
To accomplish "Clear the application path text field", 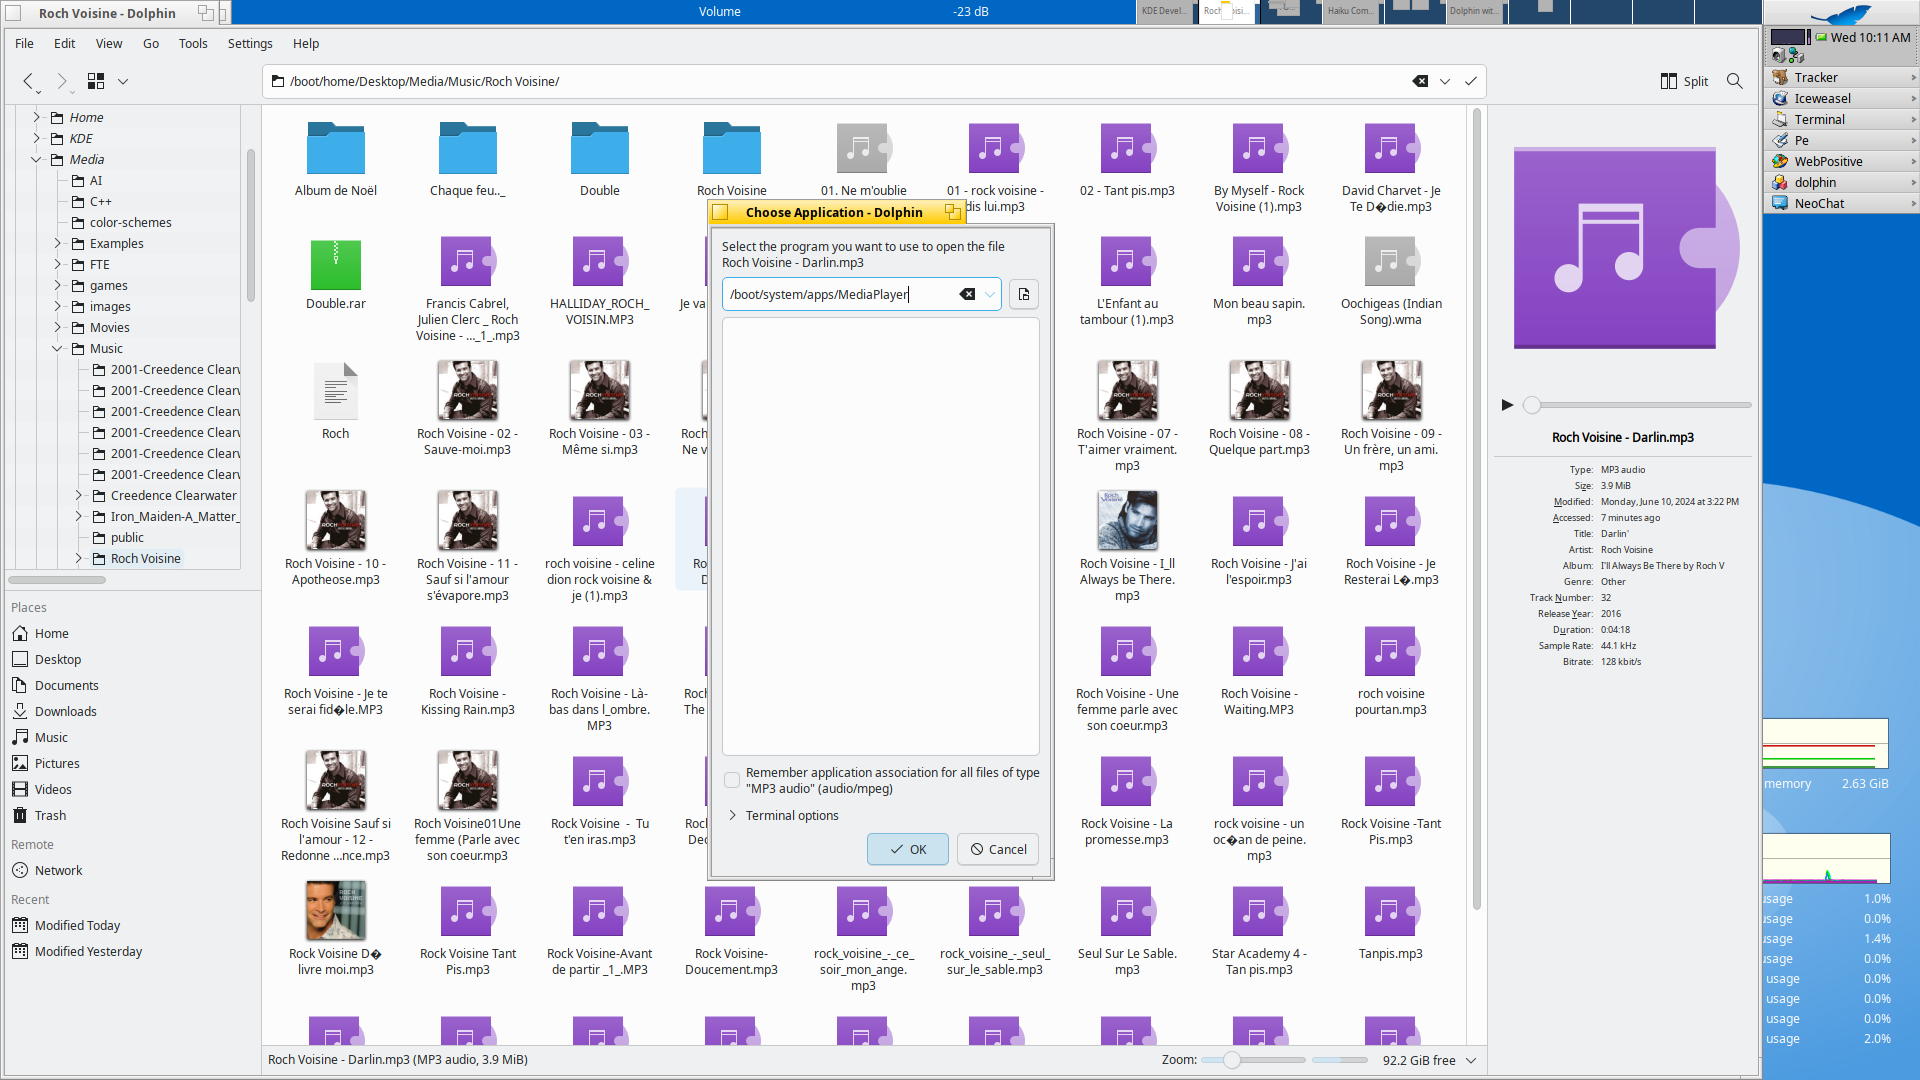I will 967,294.
